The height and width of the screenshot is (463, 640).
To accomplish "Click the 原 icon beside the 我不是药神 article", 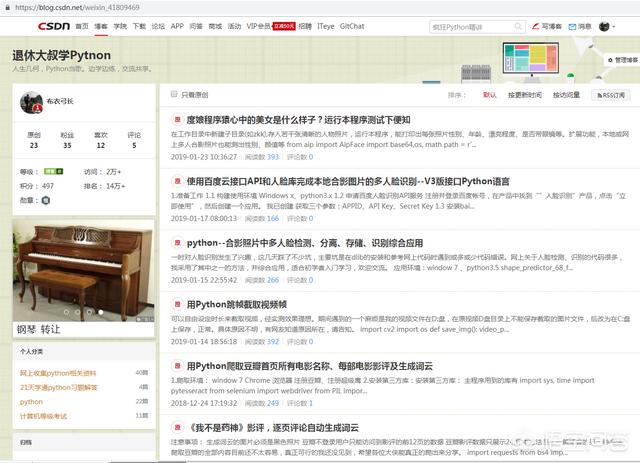I will [x=177, y=427].
